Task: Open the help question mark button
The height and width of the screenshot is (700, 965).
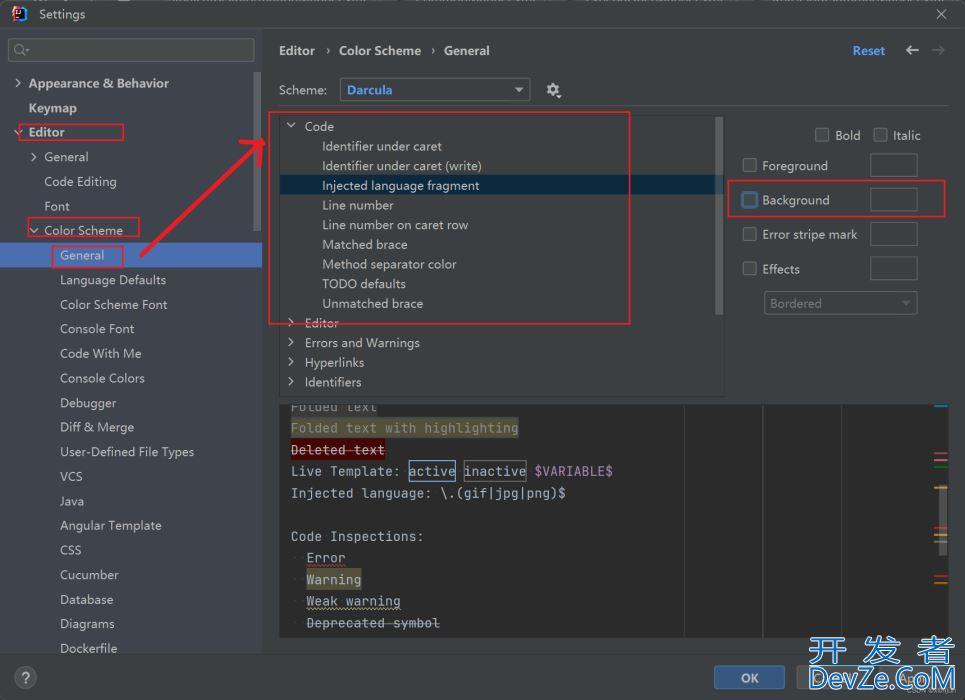Action: coord(25,678)
